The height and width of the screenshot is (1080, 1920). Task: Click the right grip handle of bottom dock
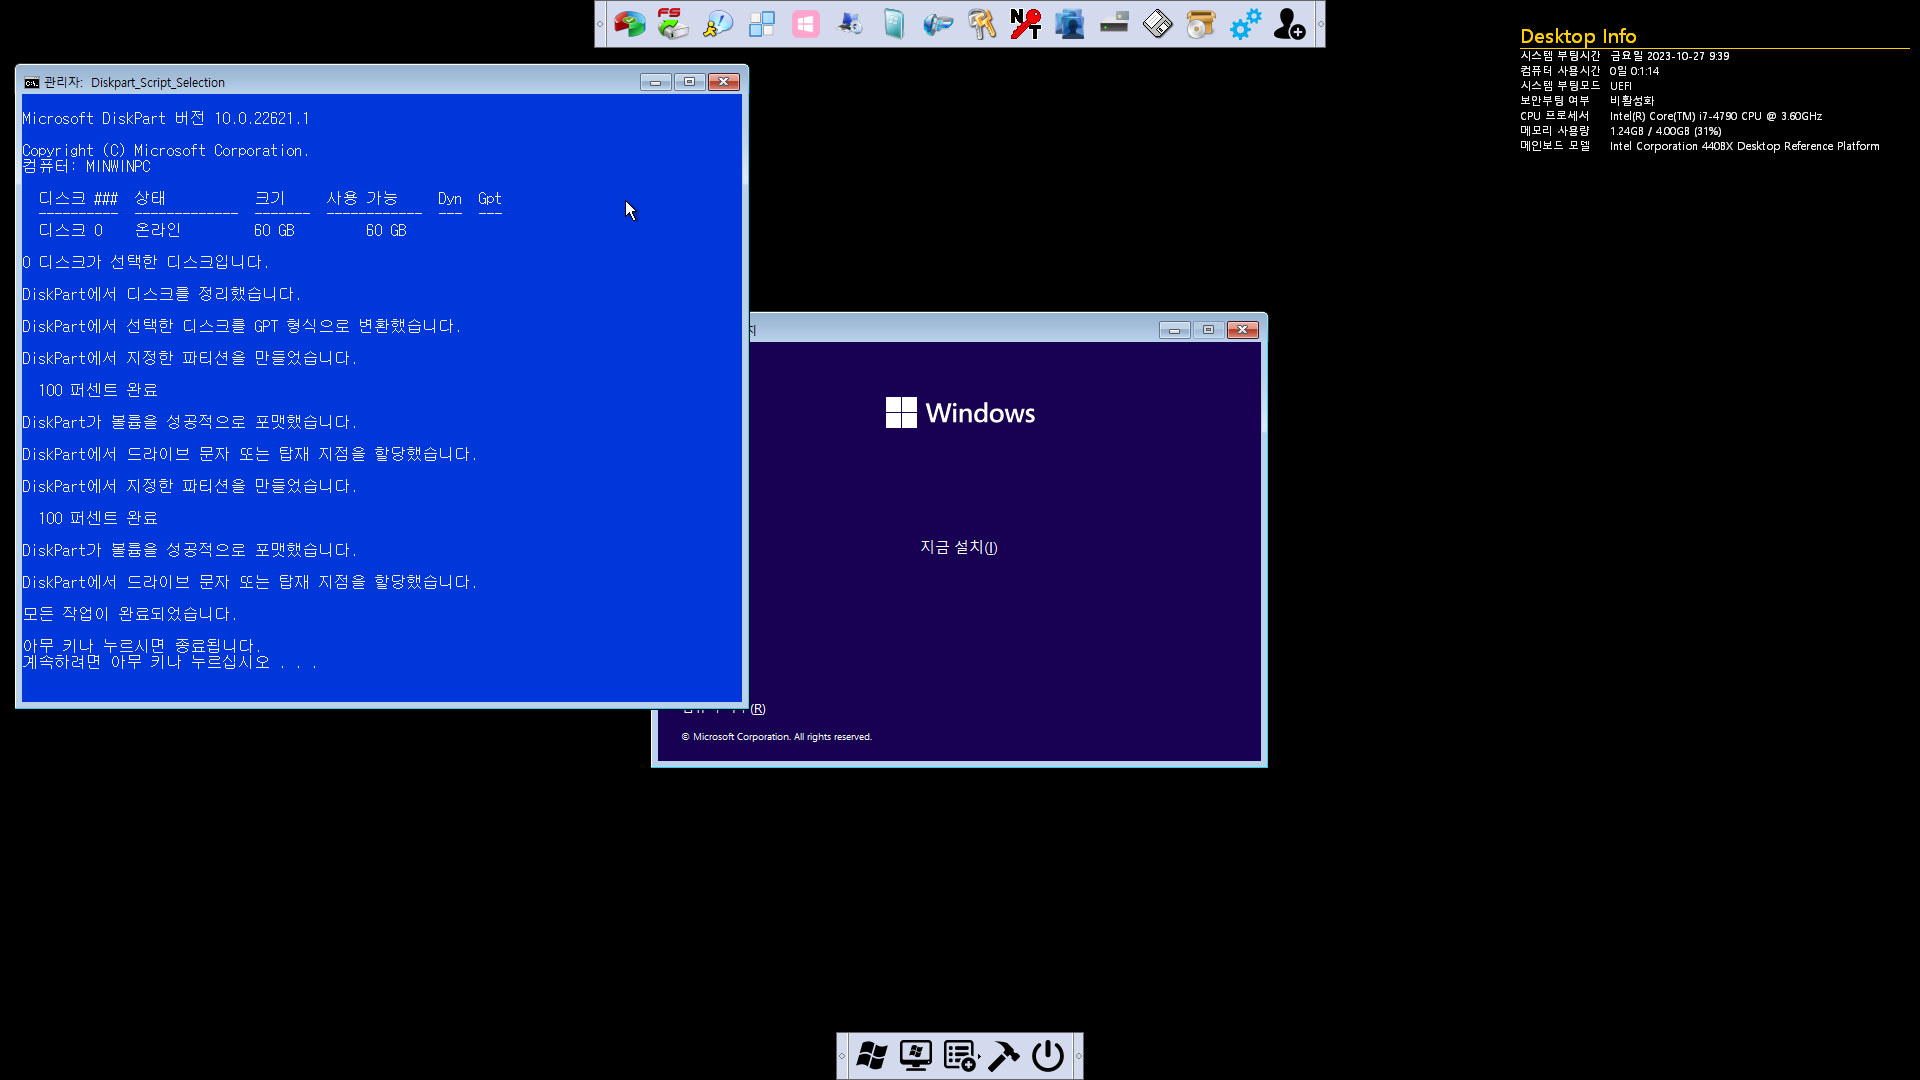(1078, 1056)
